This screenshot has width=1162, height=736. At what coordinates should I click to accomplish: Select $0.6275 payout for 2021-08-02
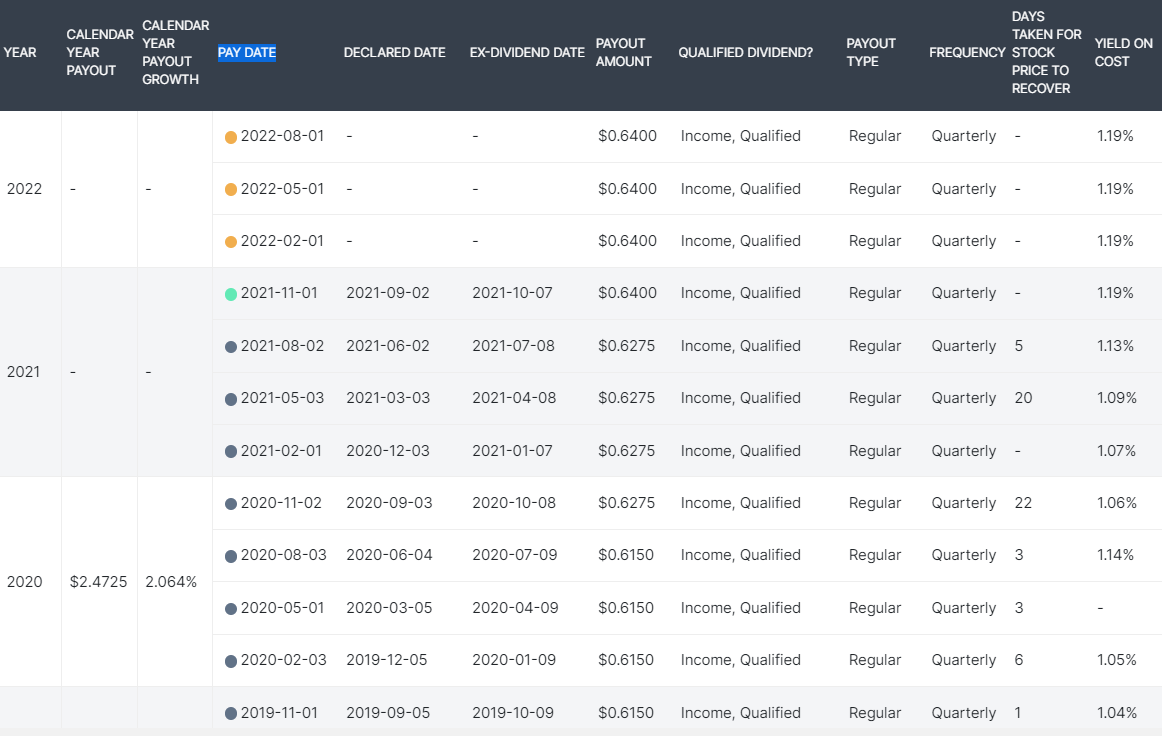[x=627, y=346]
